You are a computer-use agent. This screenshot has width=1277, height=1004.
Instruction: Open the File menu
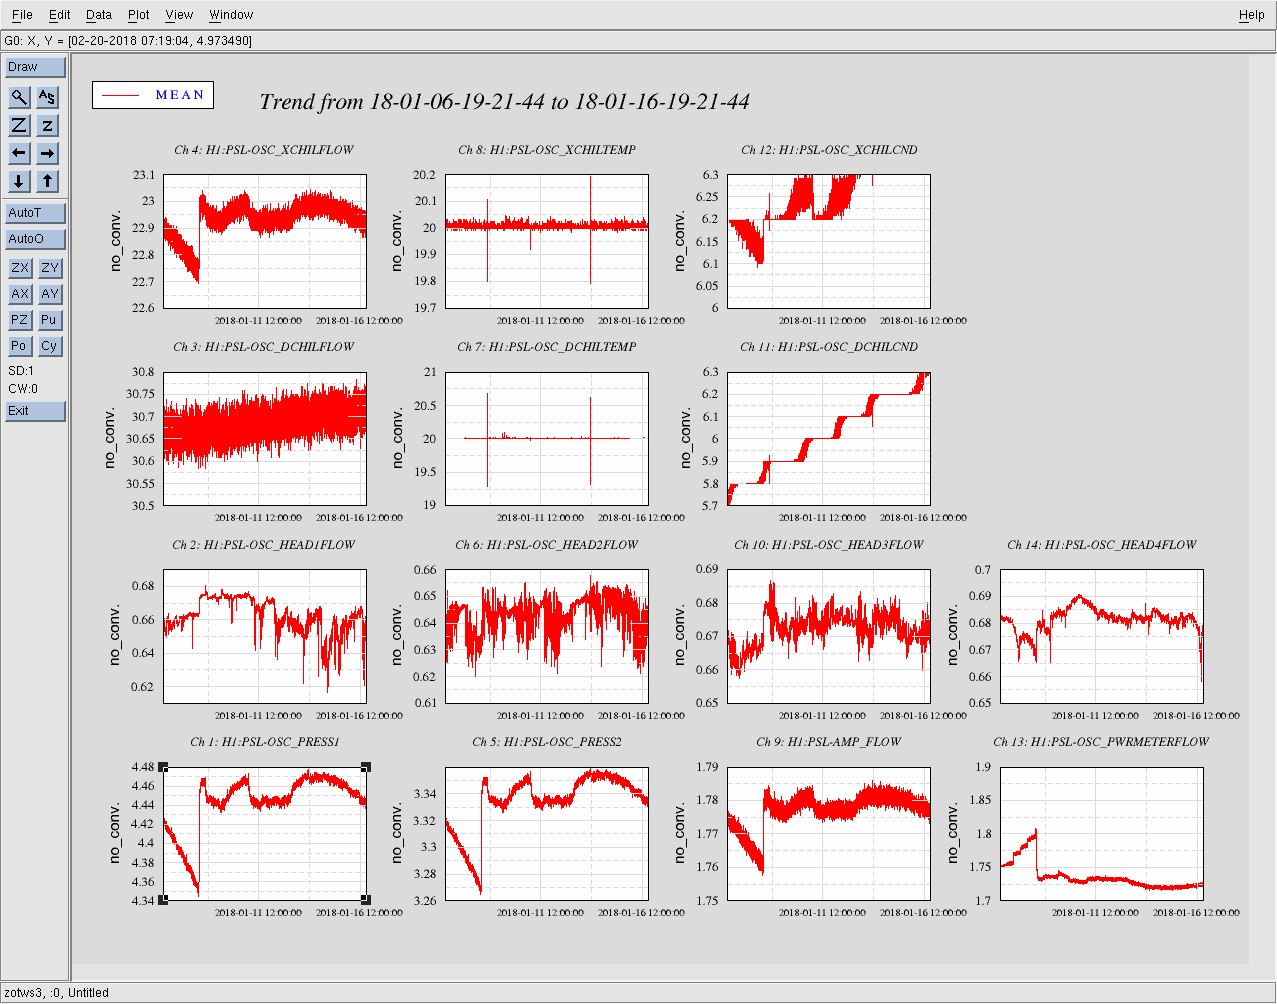coord(22,15)
